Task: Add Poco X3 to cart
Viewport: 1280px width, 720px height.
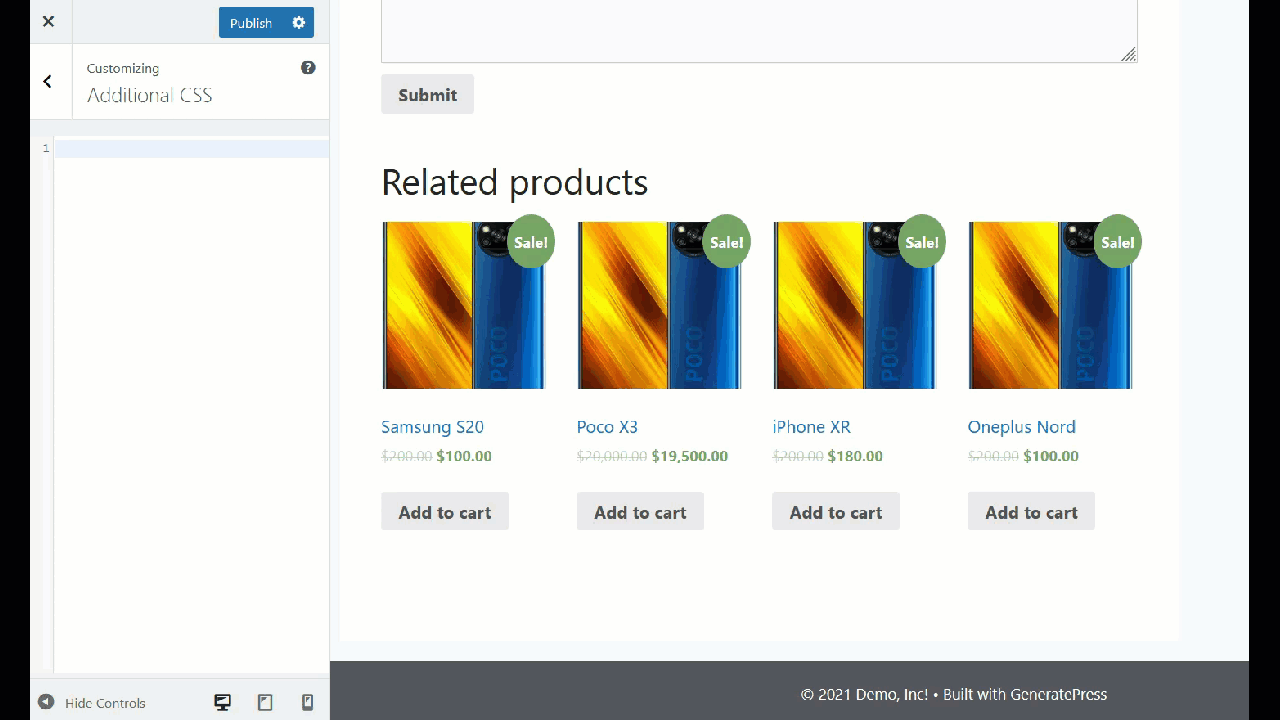Action: click(640, 511)
